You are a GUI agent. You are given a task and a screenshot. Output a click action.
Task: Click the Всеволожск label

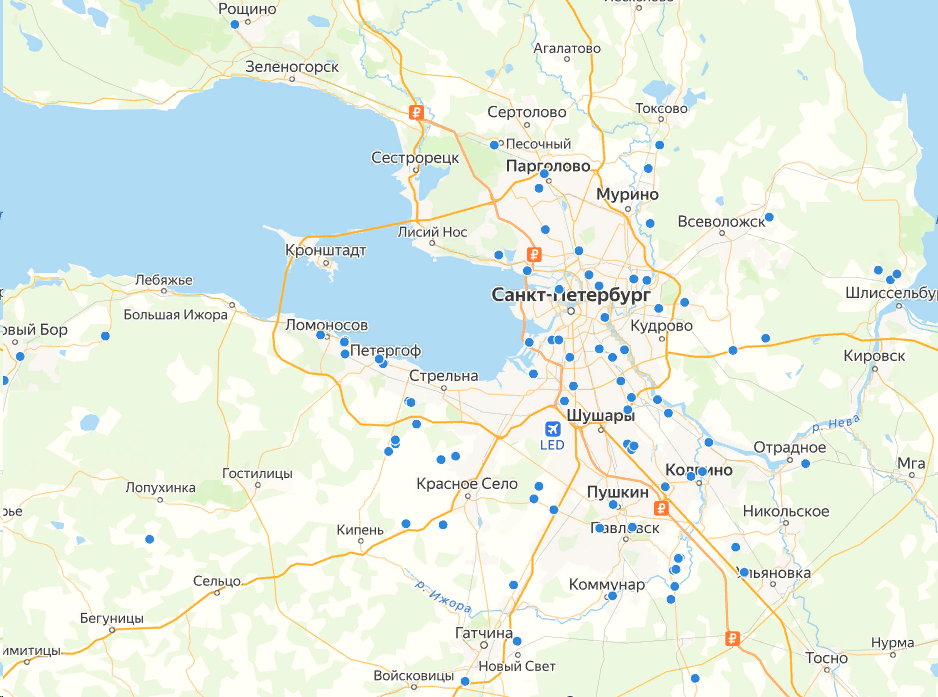[x=721, y=222]
